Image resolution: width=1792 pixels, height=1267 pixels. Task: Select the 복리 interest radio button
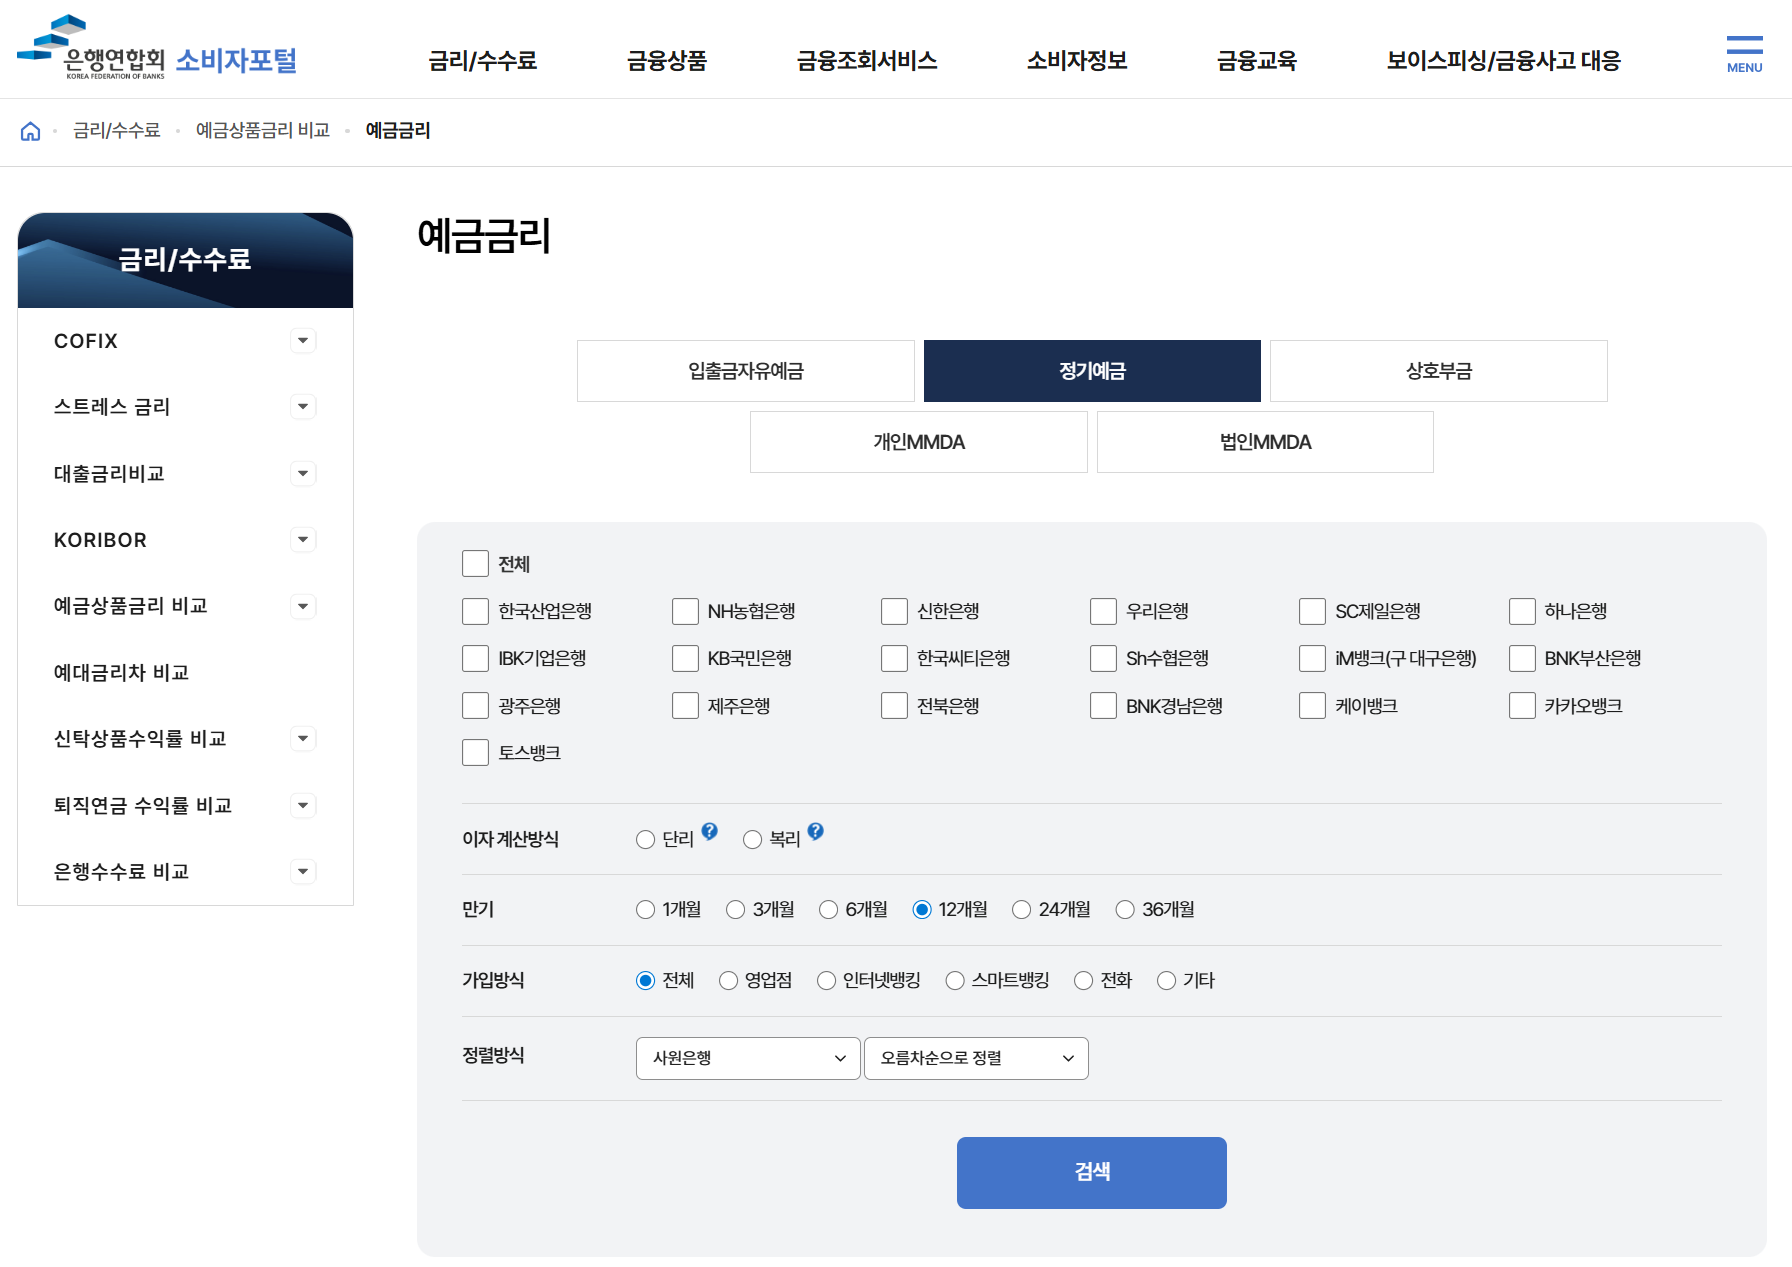(752, 840)
